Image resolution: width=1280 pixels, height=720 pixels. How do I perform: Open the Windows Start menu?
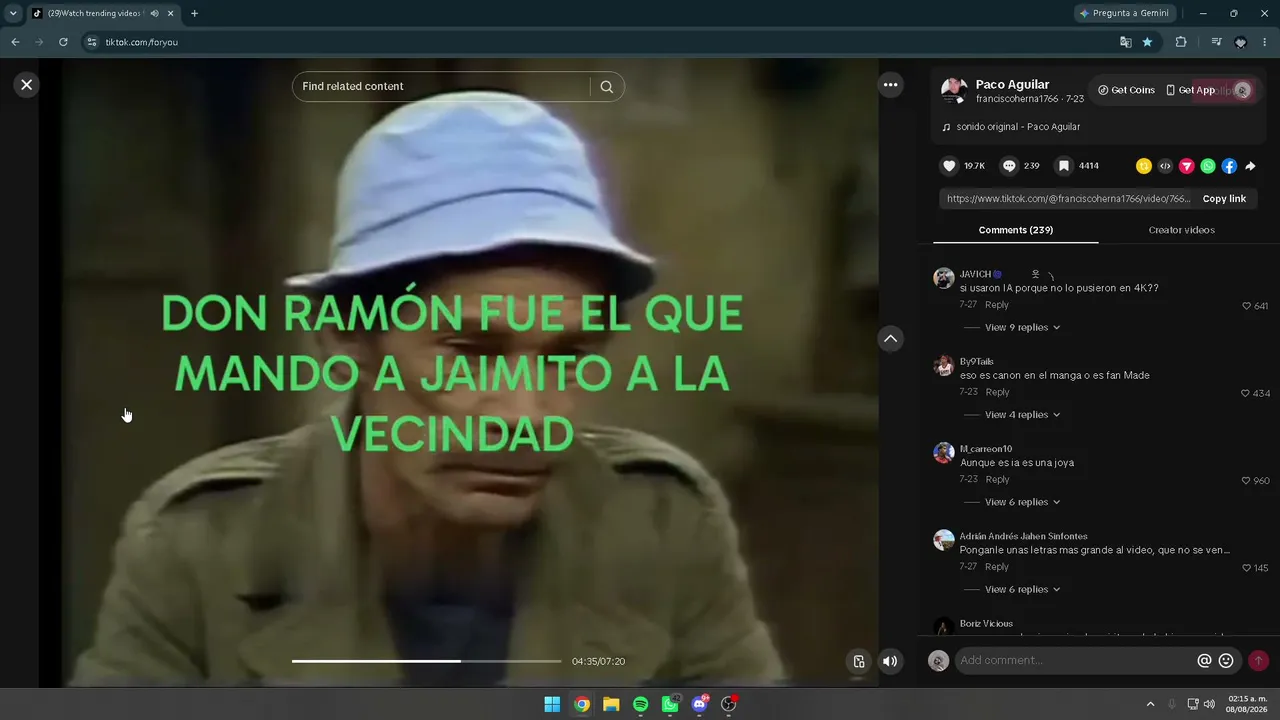click(552, 704)
